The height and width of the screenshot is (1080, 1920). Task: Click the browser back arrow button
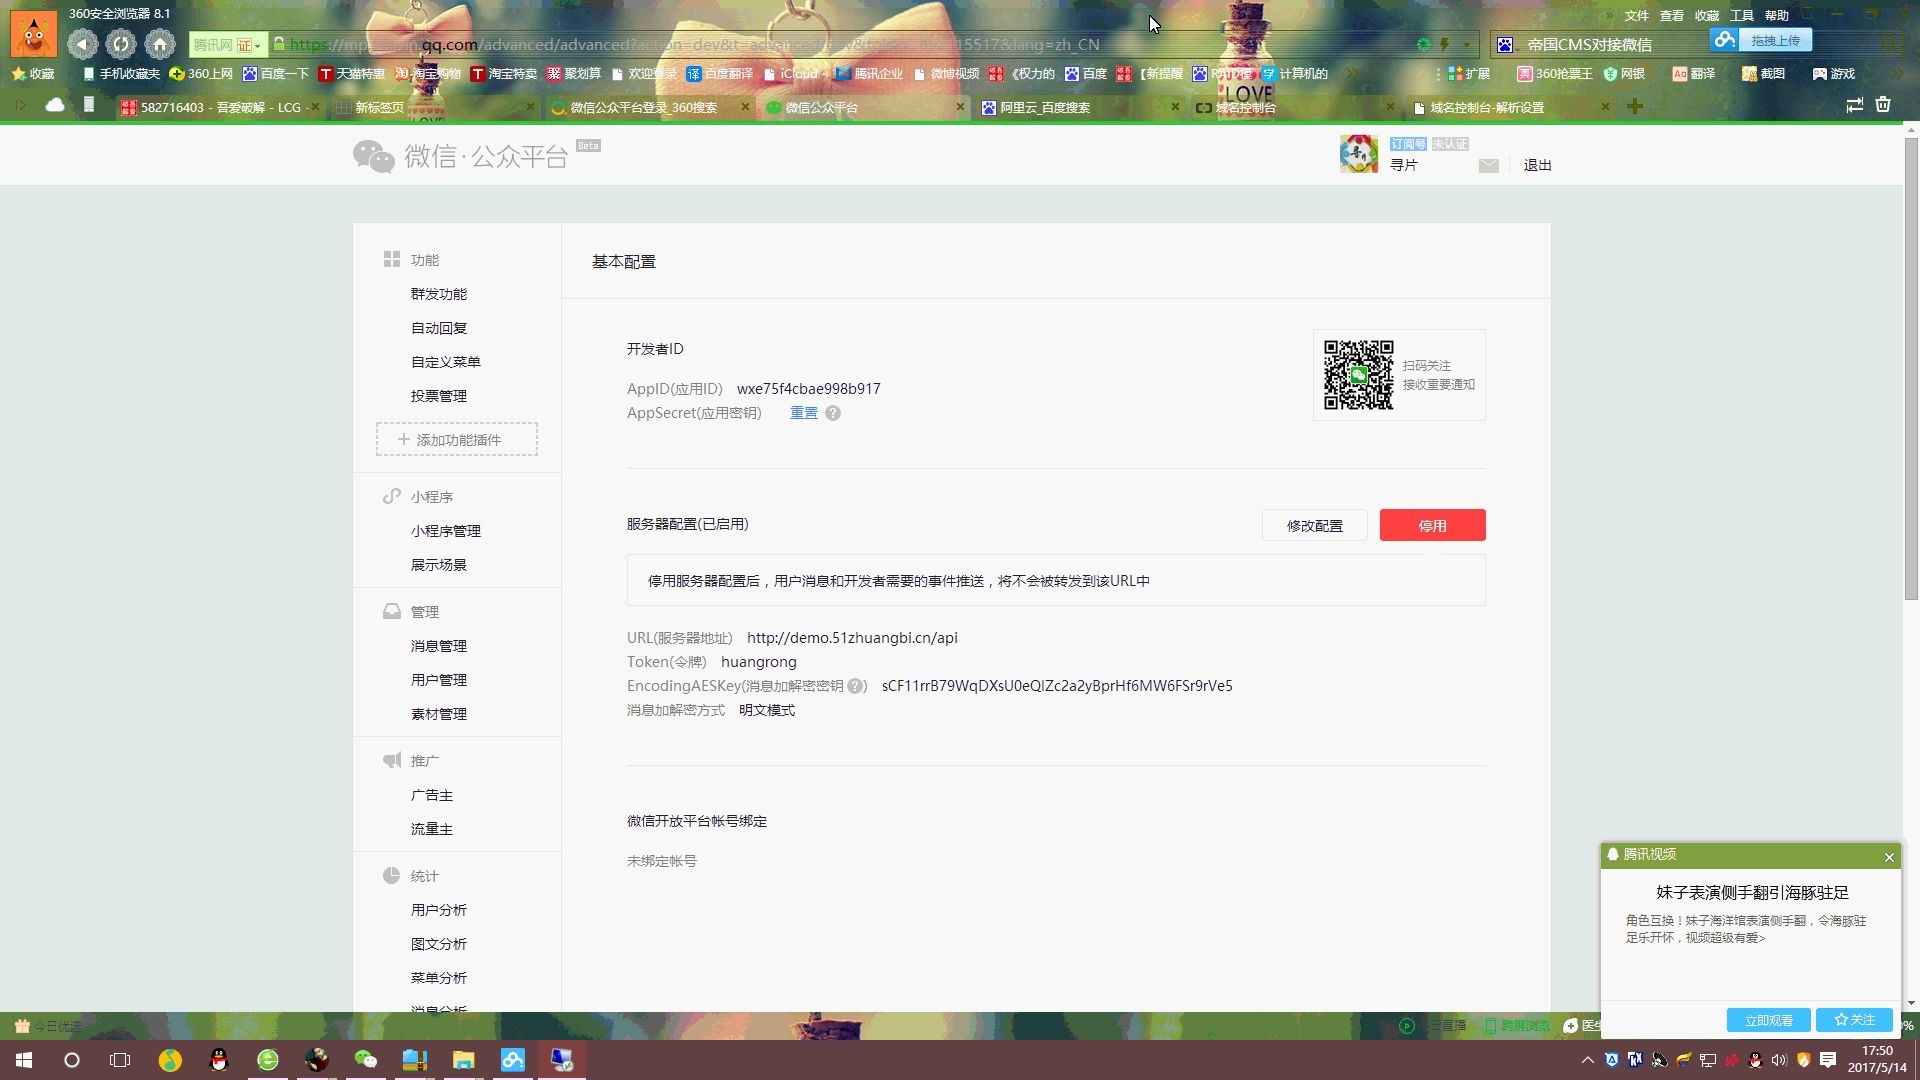click(83, 44)
